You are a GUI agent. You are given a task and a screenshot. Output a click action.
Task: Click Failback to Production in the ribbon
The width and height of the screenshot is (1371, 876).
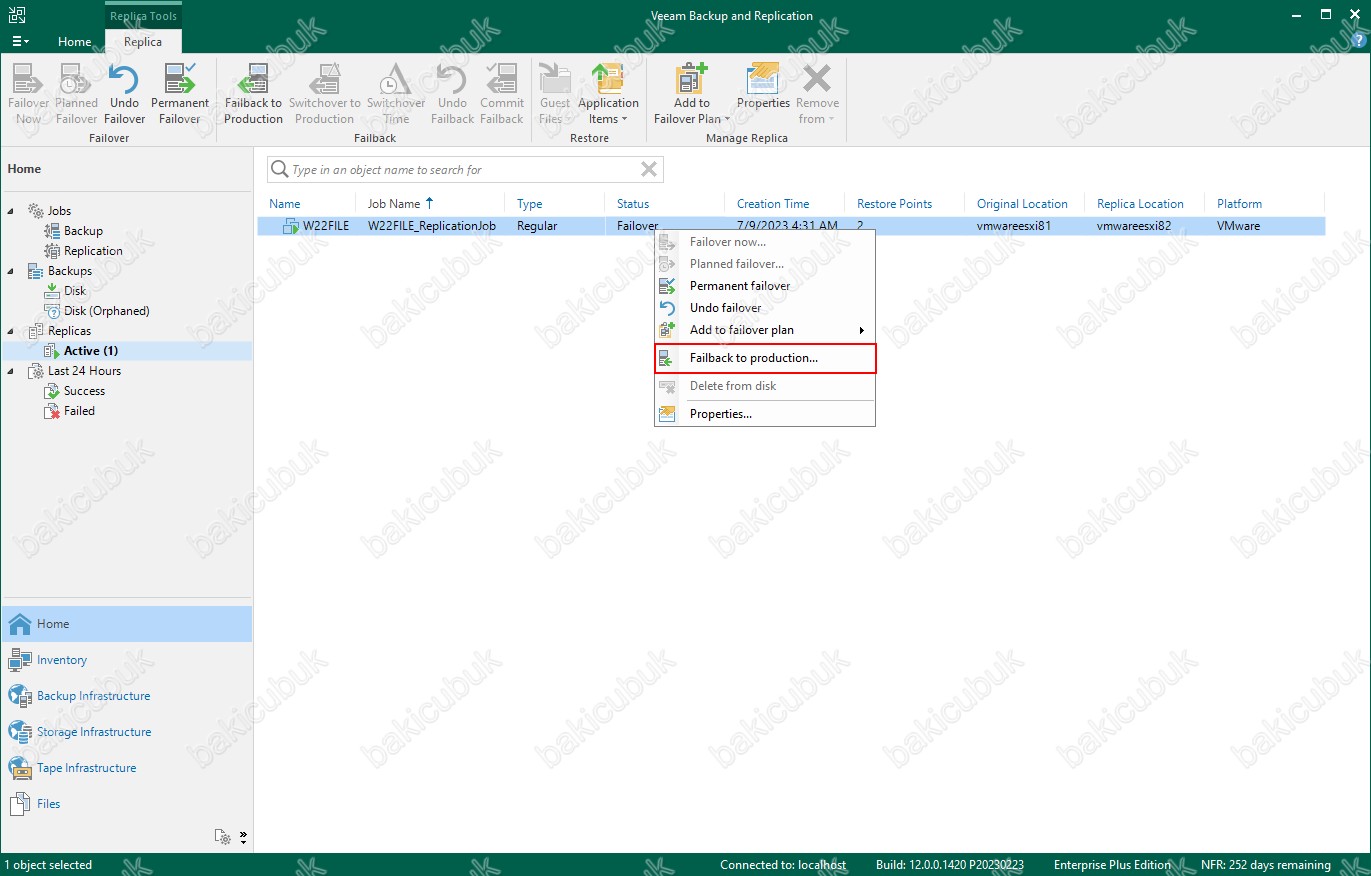(x=253, y=94)
